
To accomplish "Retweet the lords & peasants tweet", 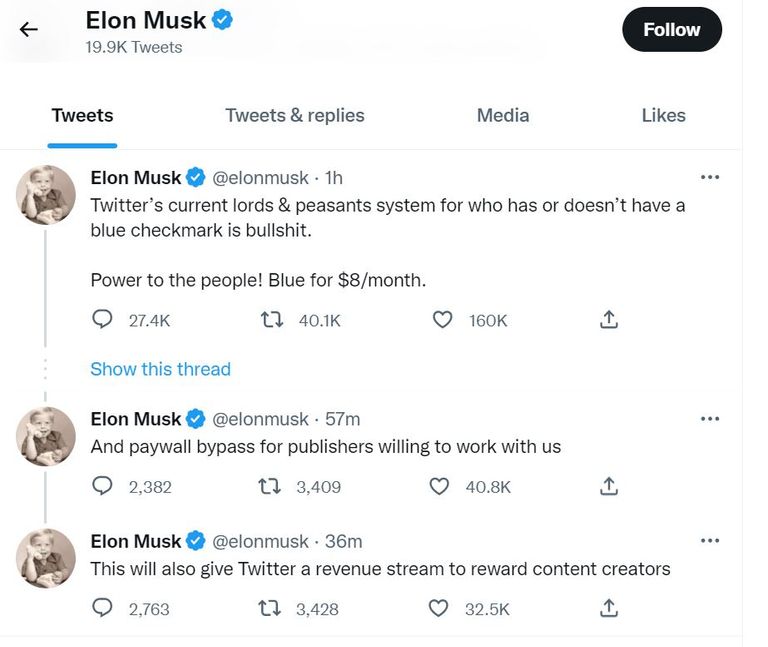I will coord(270,320).
